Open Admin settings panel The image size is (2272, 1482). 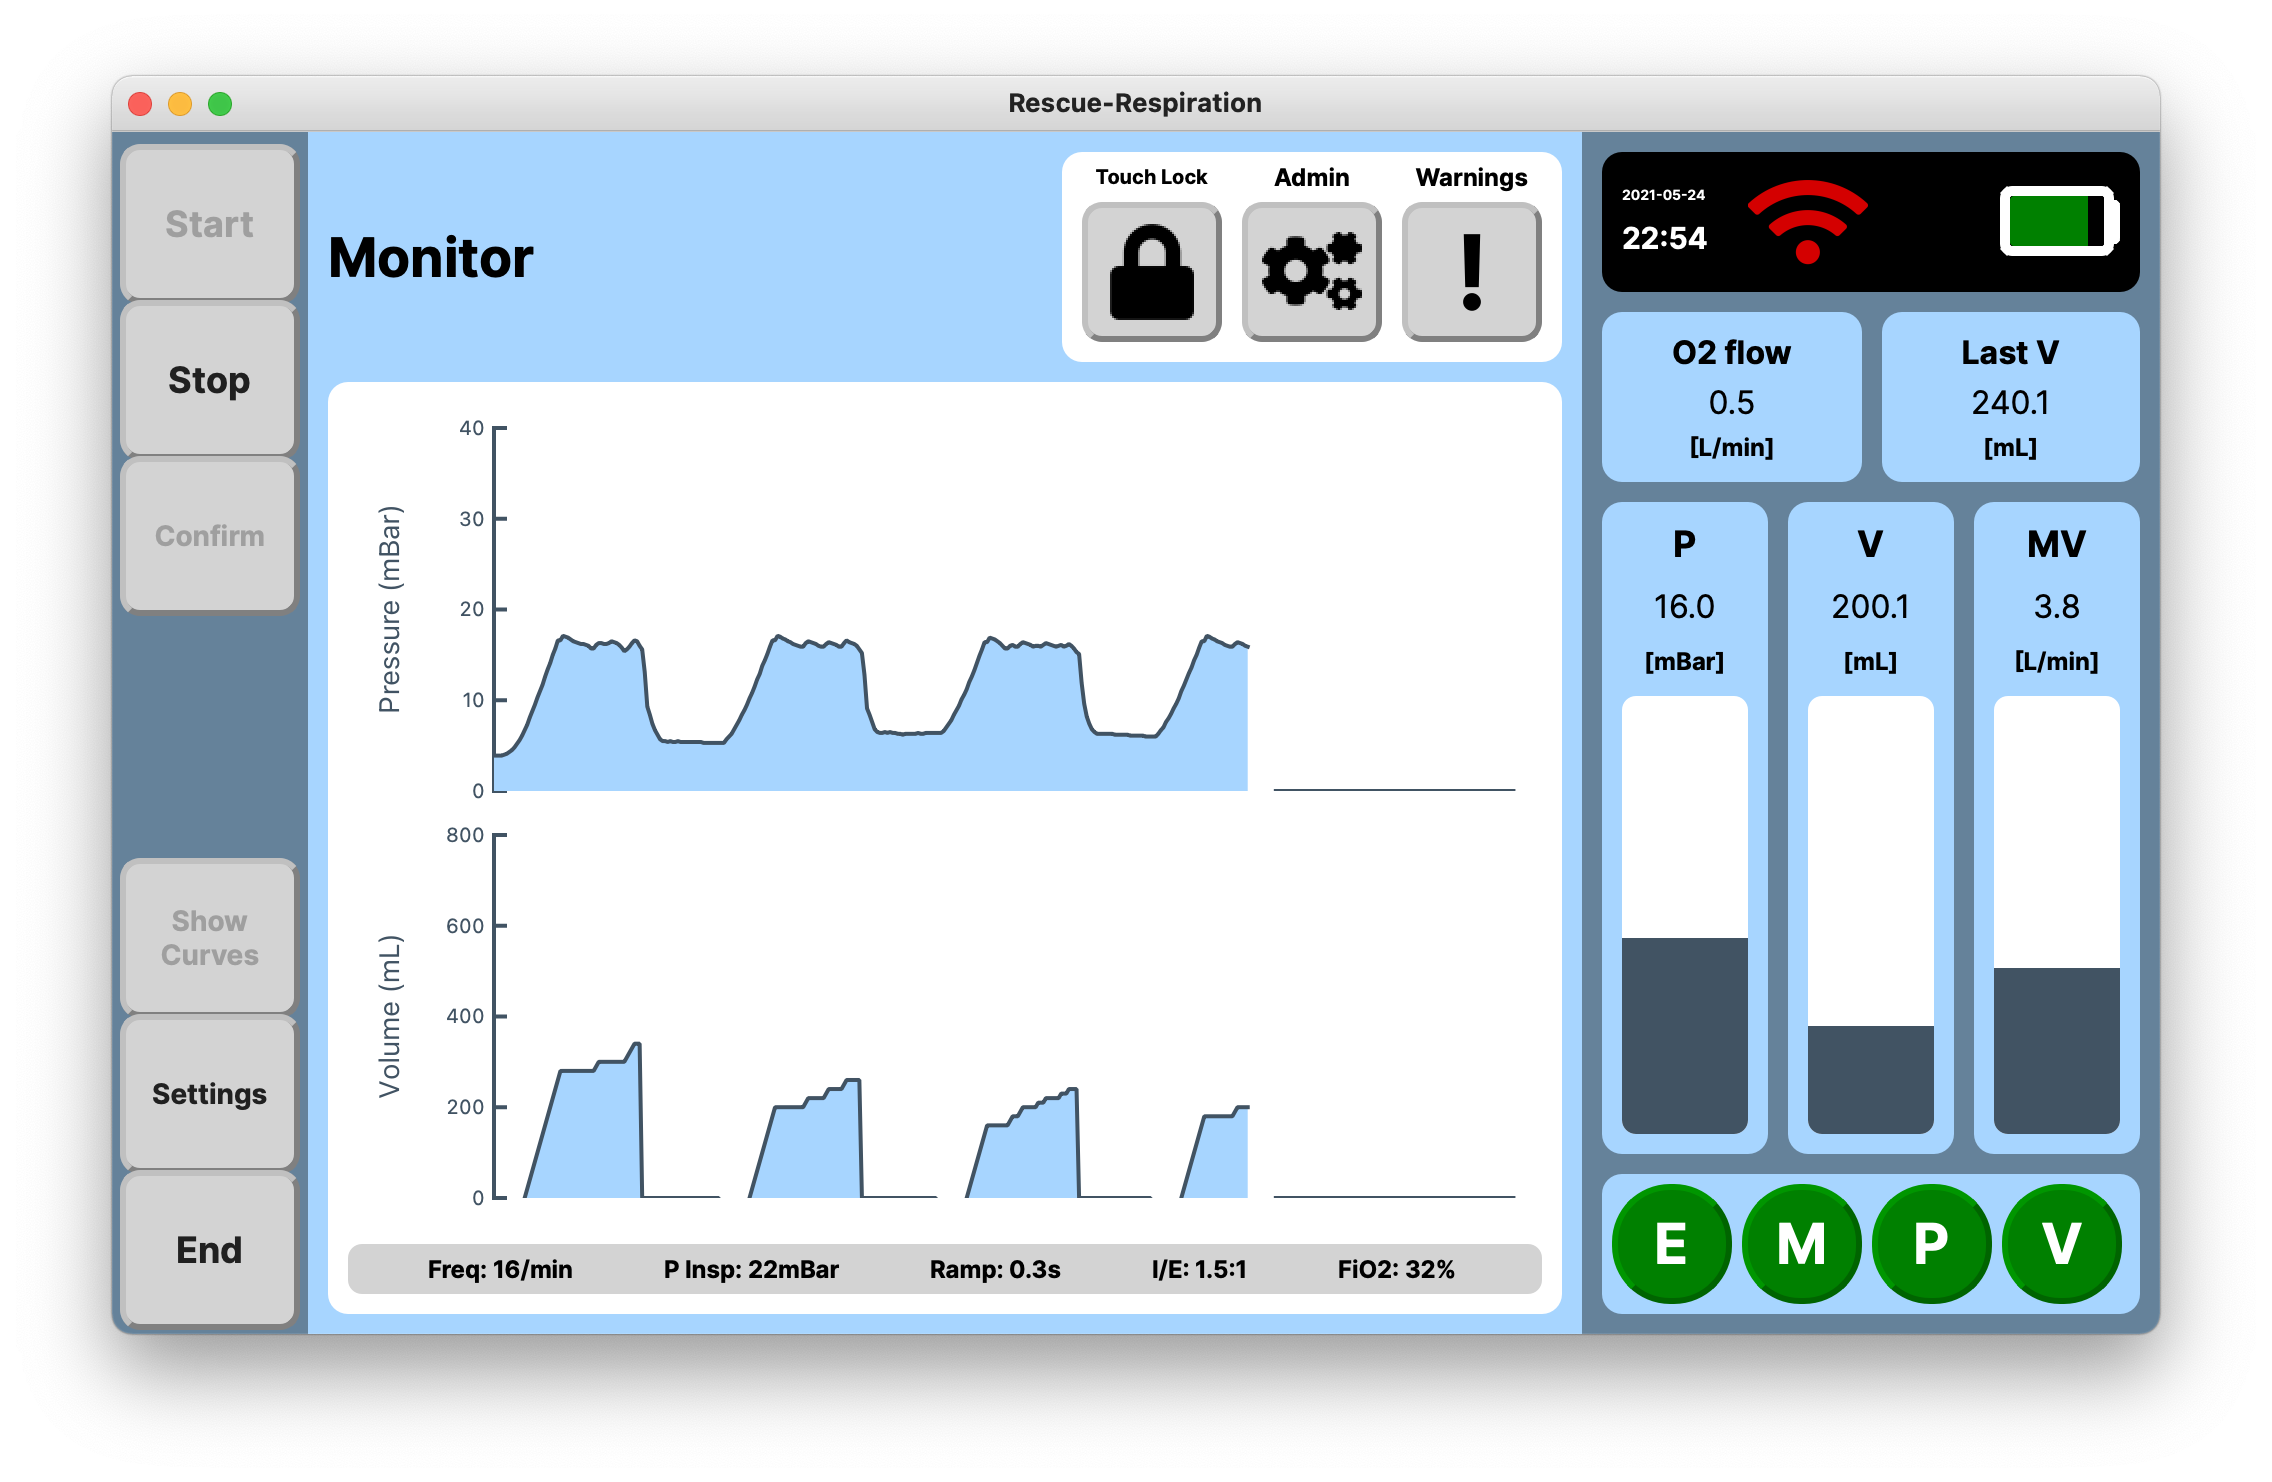(x=1312, y=268)
